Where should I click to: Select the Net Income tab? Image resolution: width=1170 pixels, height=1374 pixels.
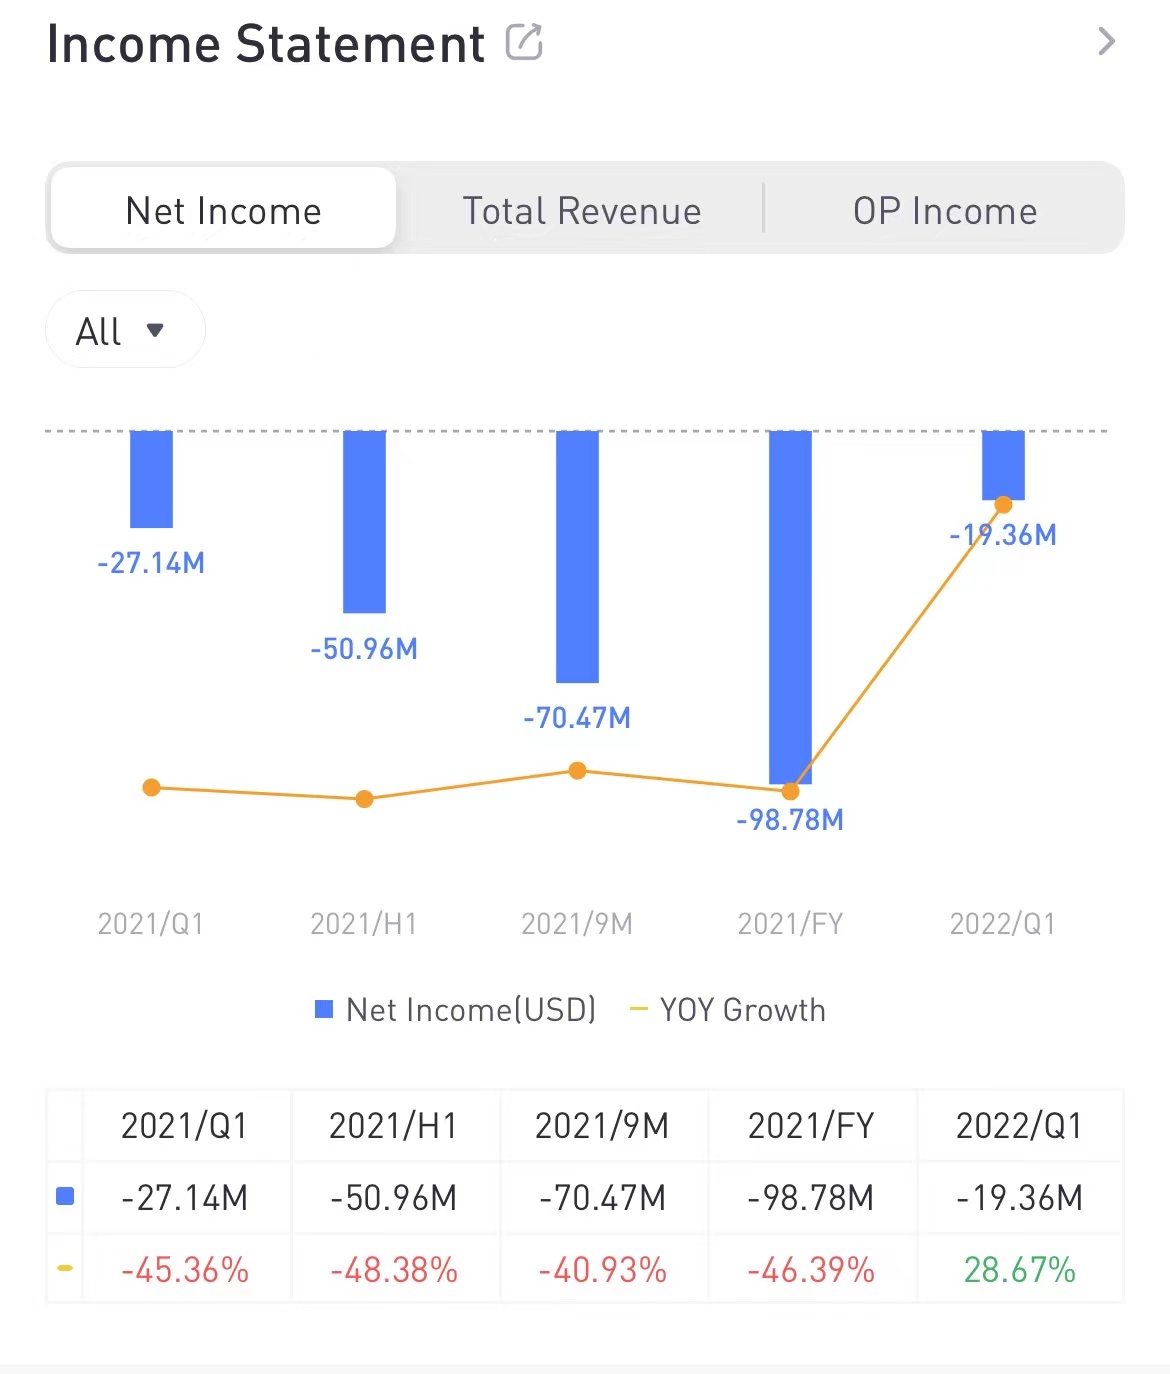click(x=224, y=209)
